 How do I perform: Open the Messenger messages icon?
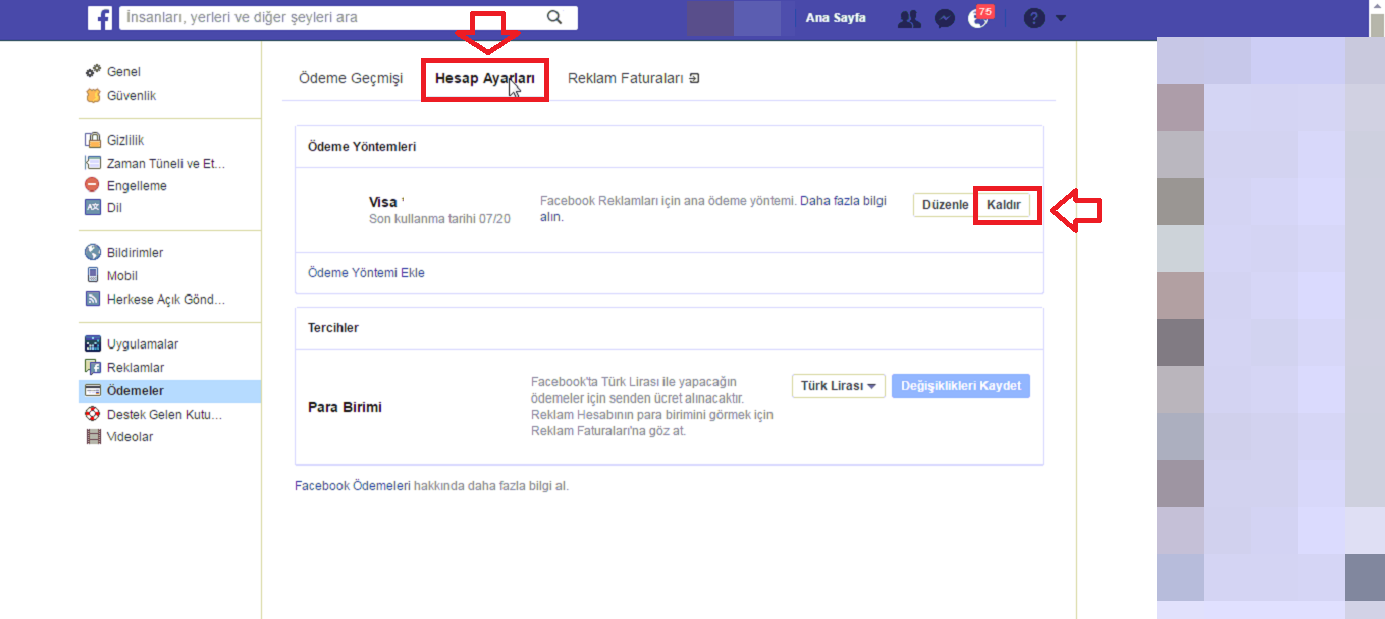coord(945,18)
